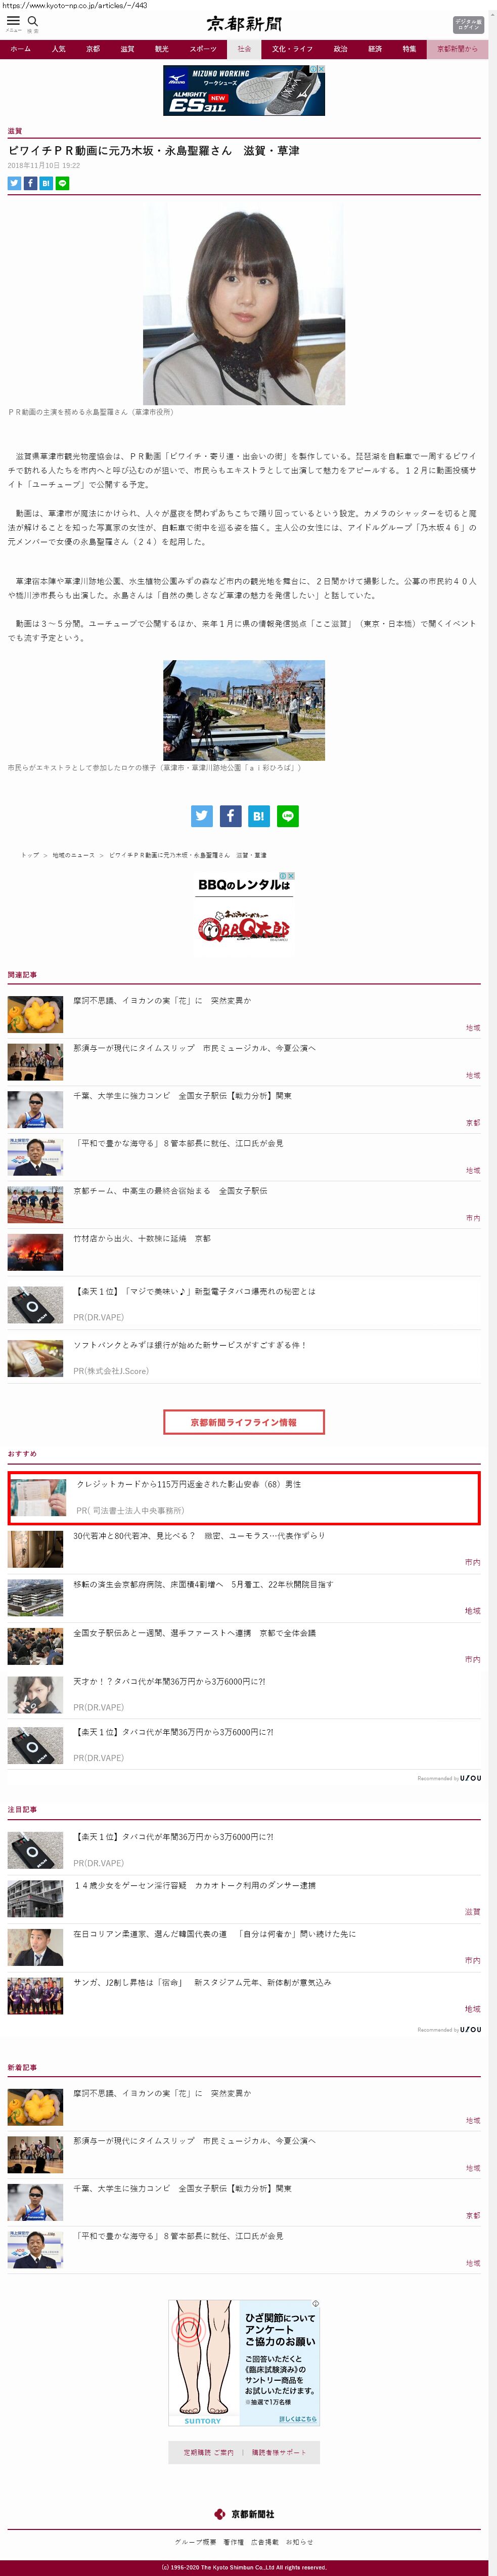This screenshot has width=497, height=2576.
Task: Click large Twitter share button below article
Action: [202, 816]
